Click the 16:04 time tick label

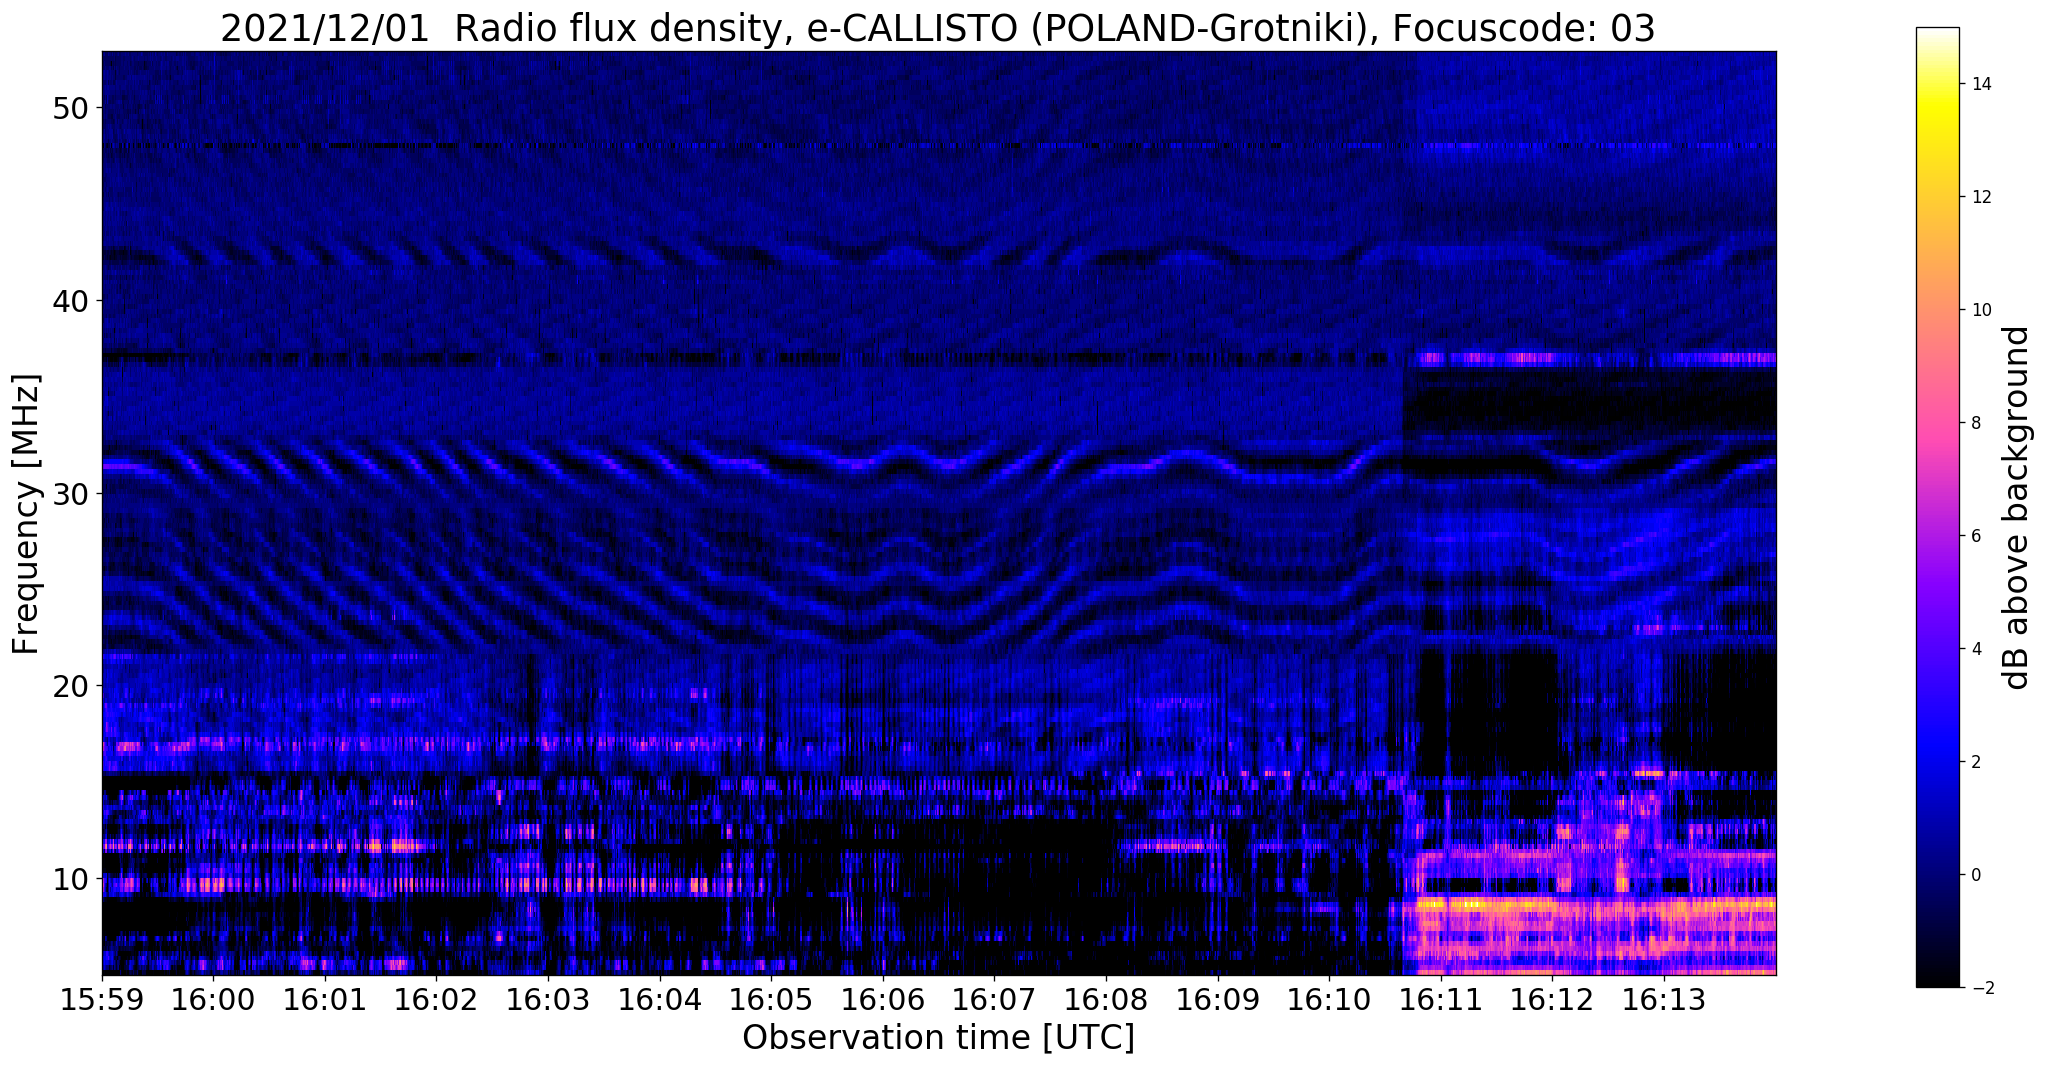659,999
